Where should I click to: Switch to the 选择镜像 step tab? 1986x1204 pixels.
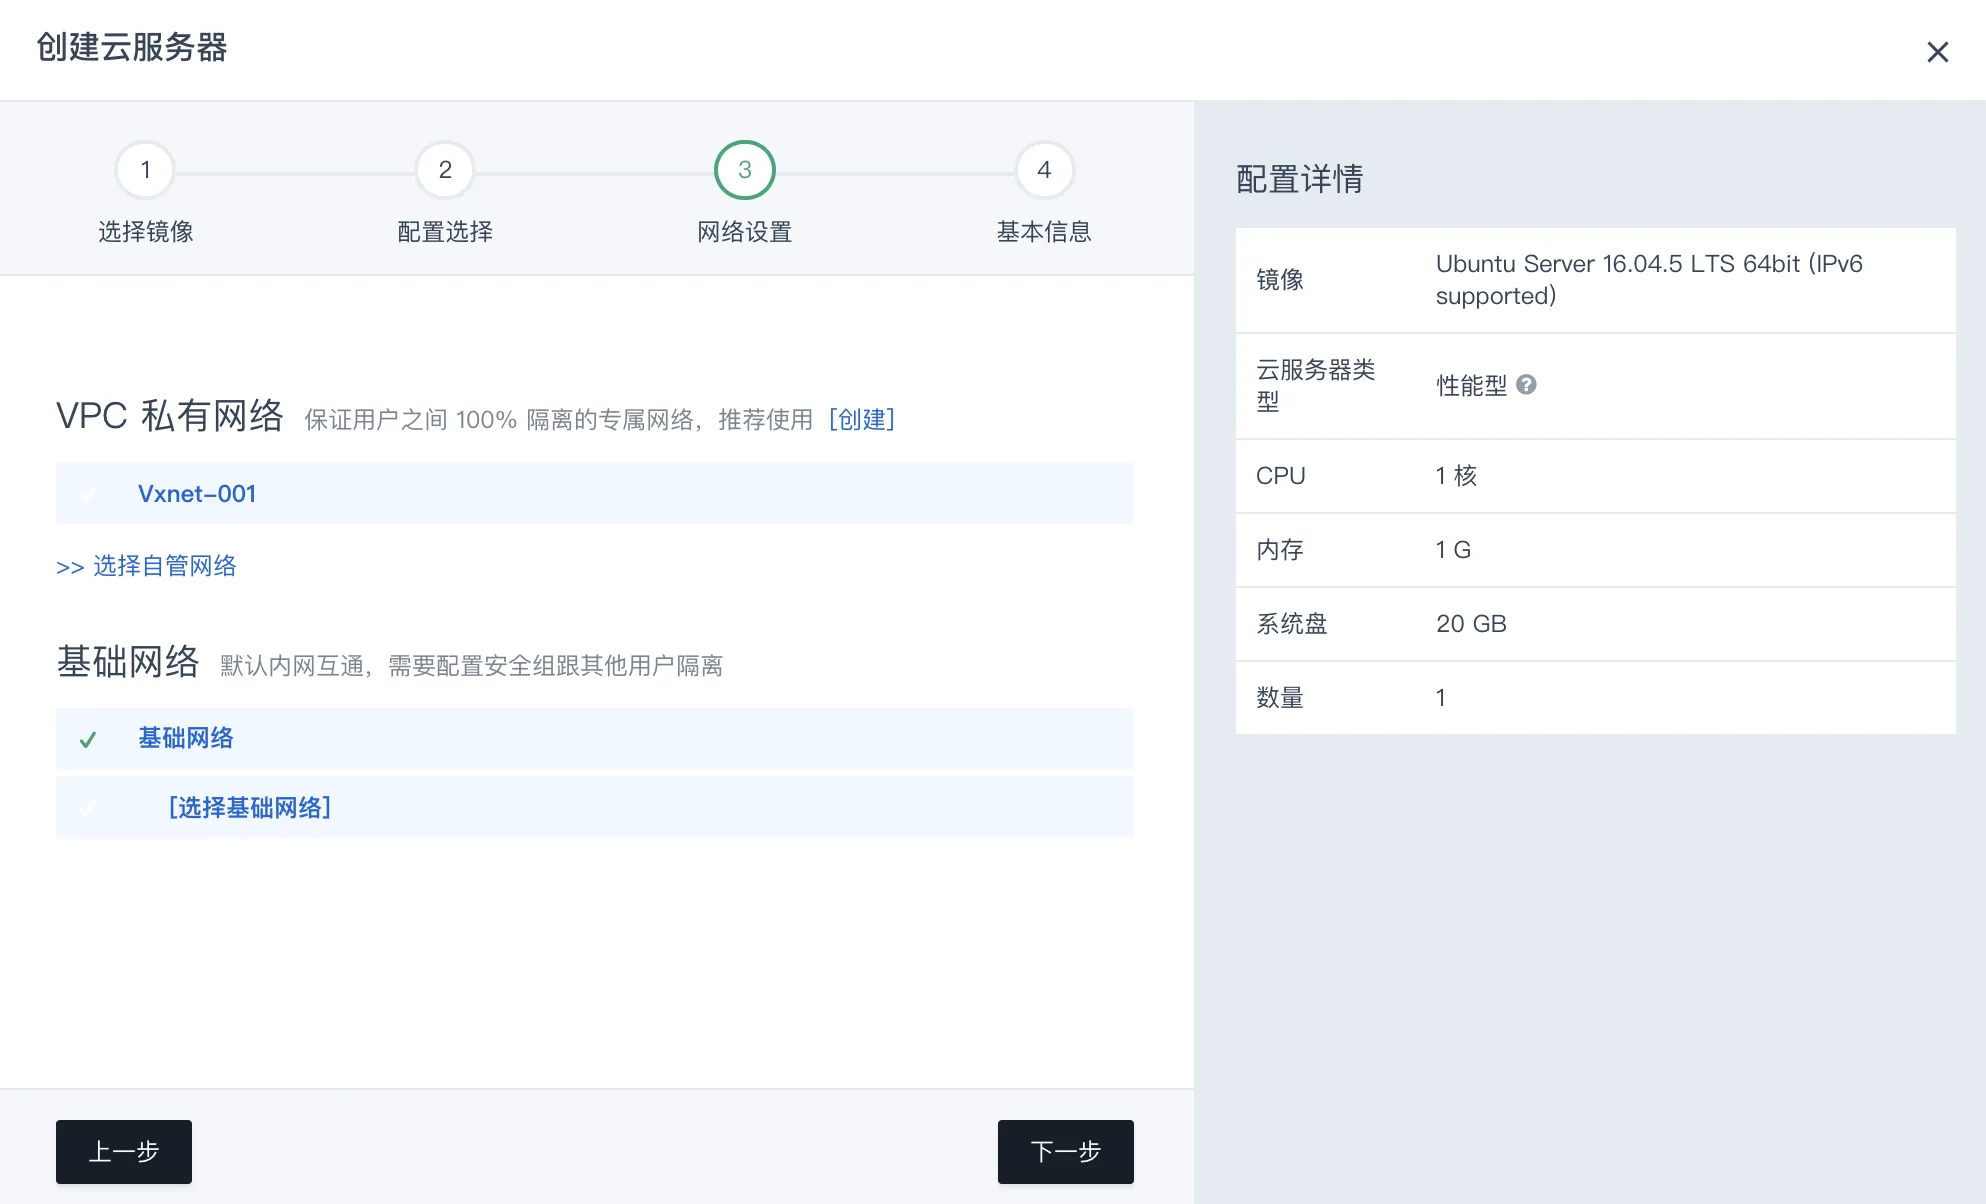tap(145, 232)
